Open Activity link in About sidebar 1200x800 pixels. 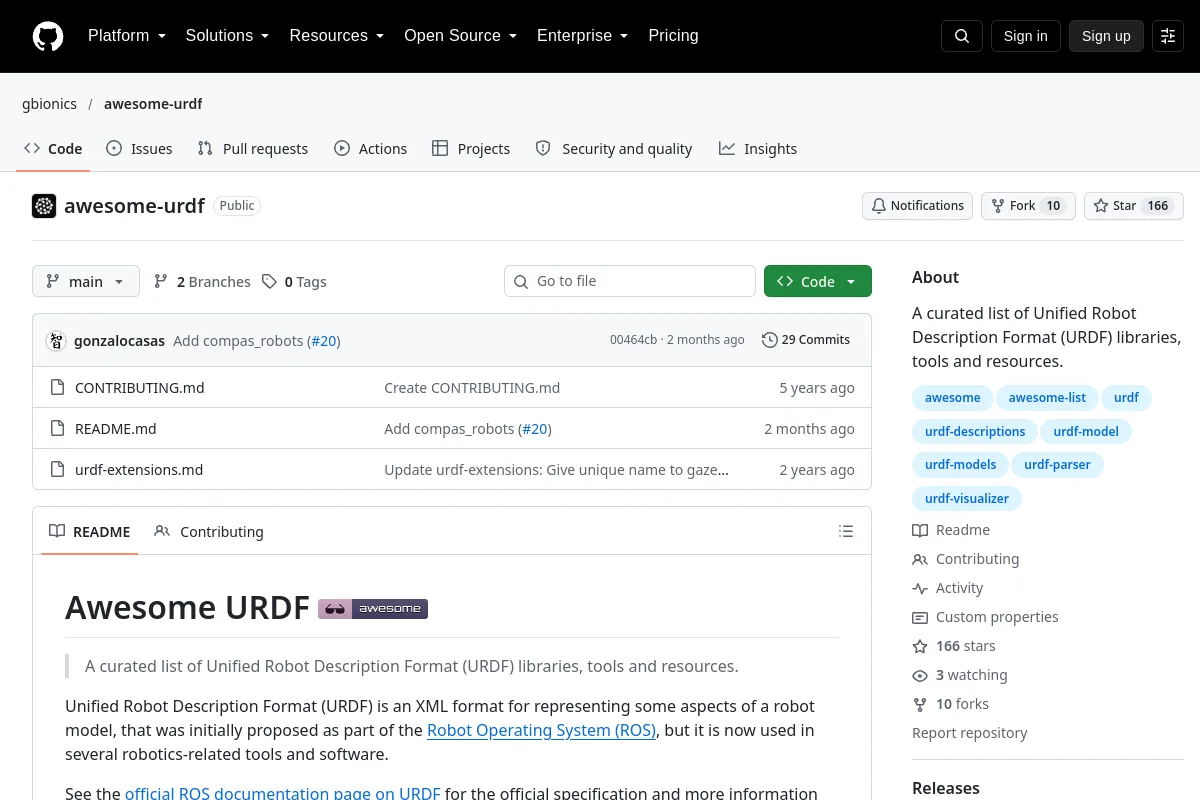[x=948, y=588]
